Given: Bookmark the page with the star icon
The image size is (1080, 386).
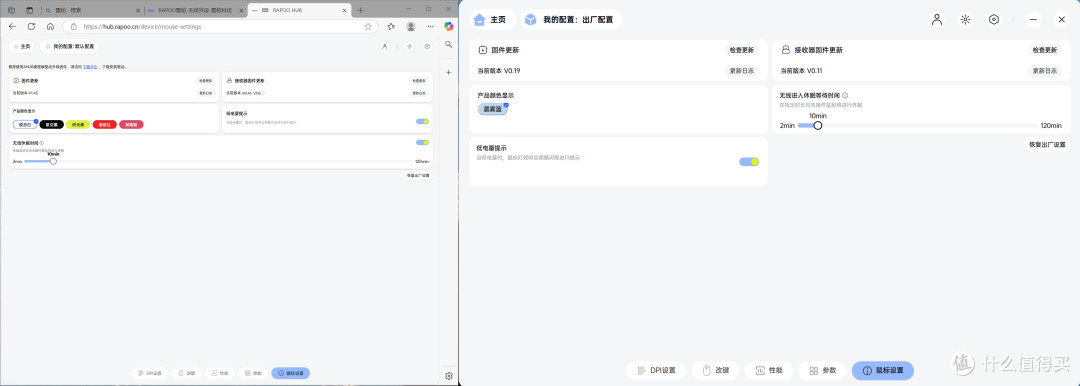Looking at the screenshot, I should click(368, 26).
